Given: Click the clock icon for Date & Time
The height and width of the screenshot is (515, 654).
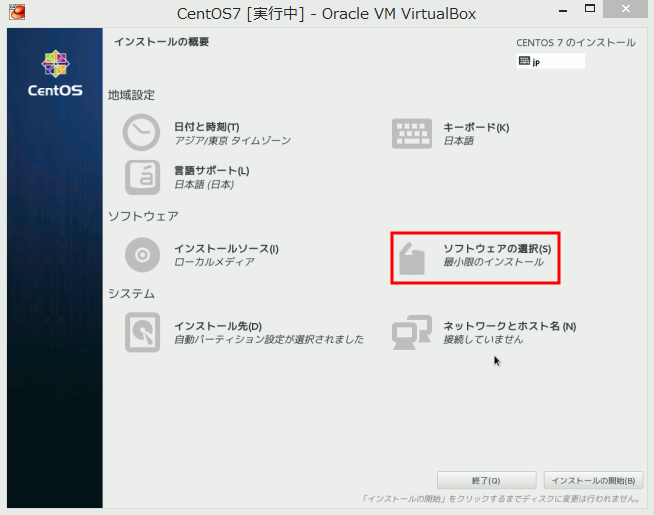Looking at the screenshot, I should (x=142, y=133).
